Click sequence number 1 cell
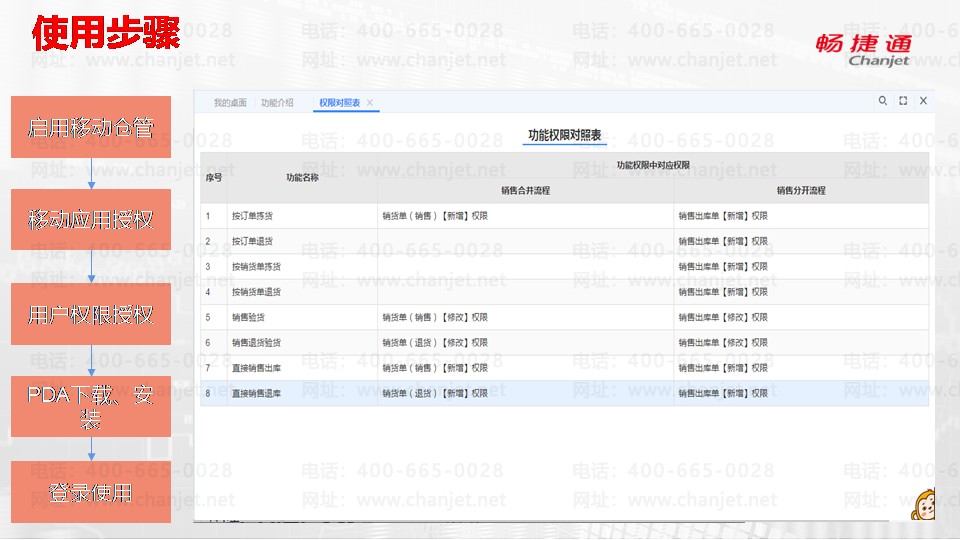 pyautogui.click(x=214, y=216)
